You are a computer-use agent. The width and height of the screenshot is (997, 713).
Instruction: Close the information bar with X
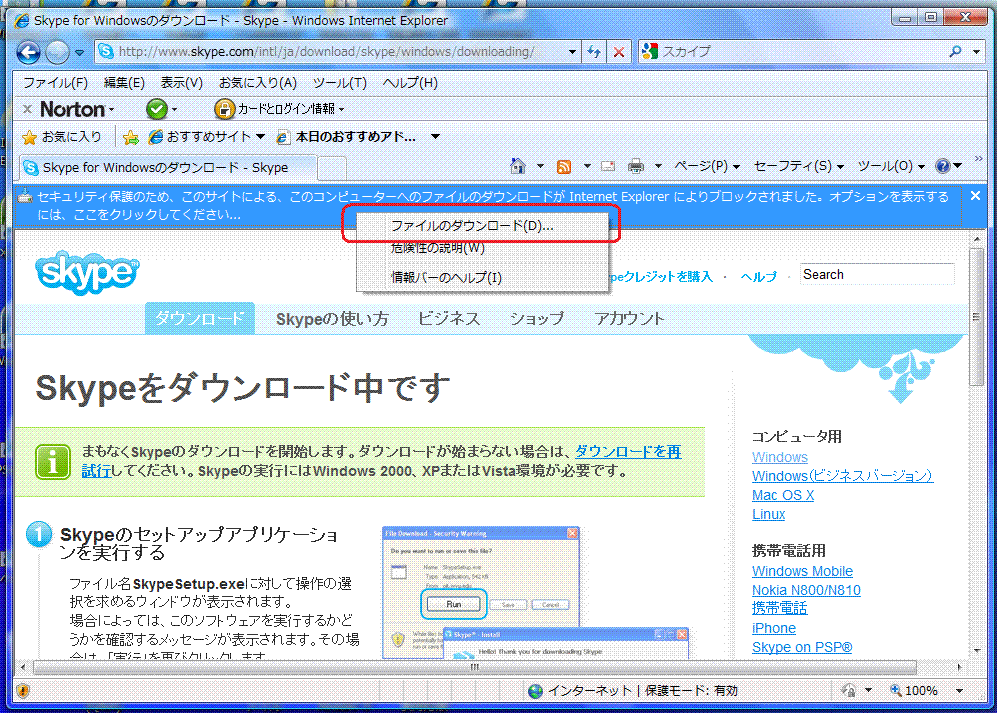pos(975,196)
